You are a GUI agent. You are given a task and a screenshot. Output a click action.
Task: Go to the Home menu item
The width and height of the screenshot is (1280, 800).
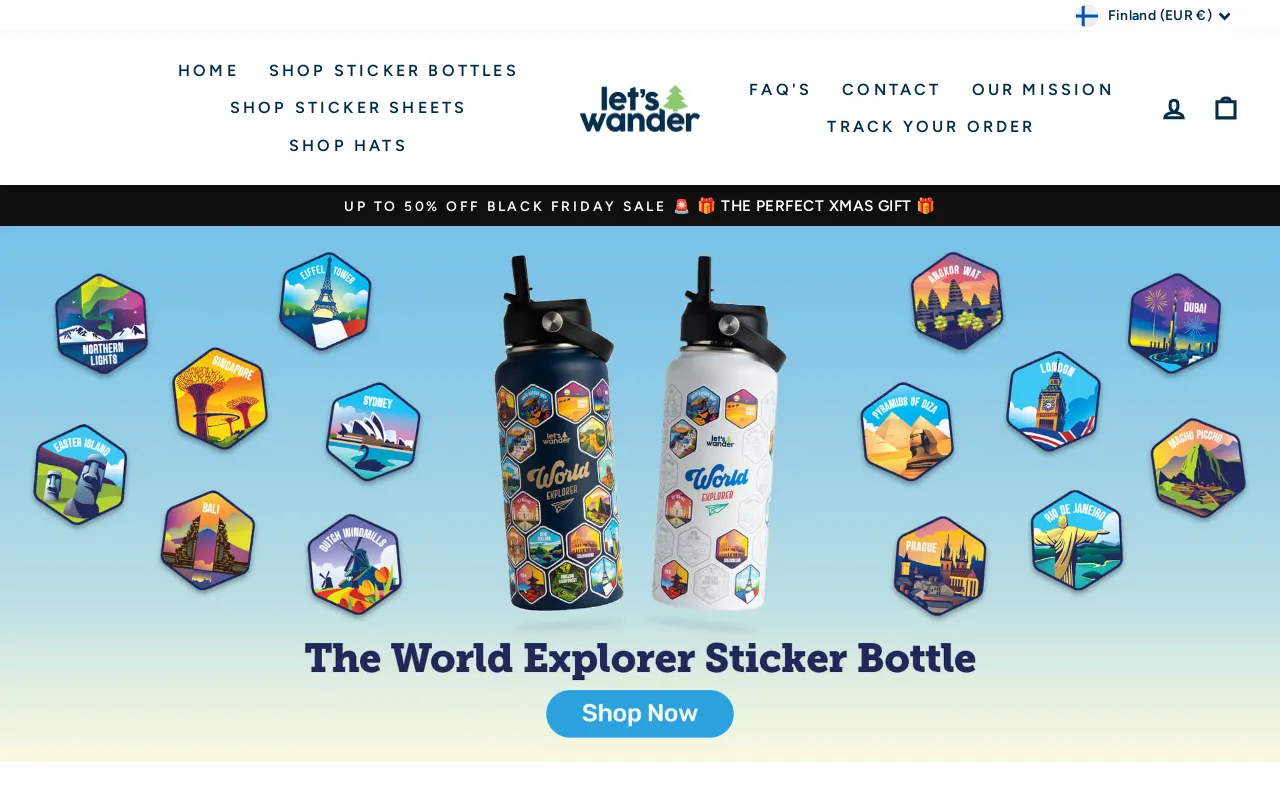[208, 71]
